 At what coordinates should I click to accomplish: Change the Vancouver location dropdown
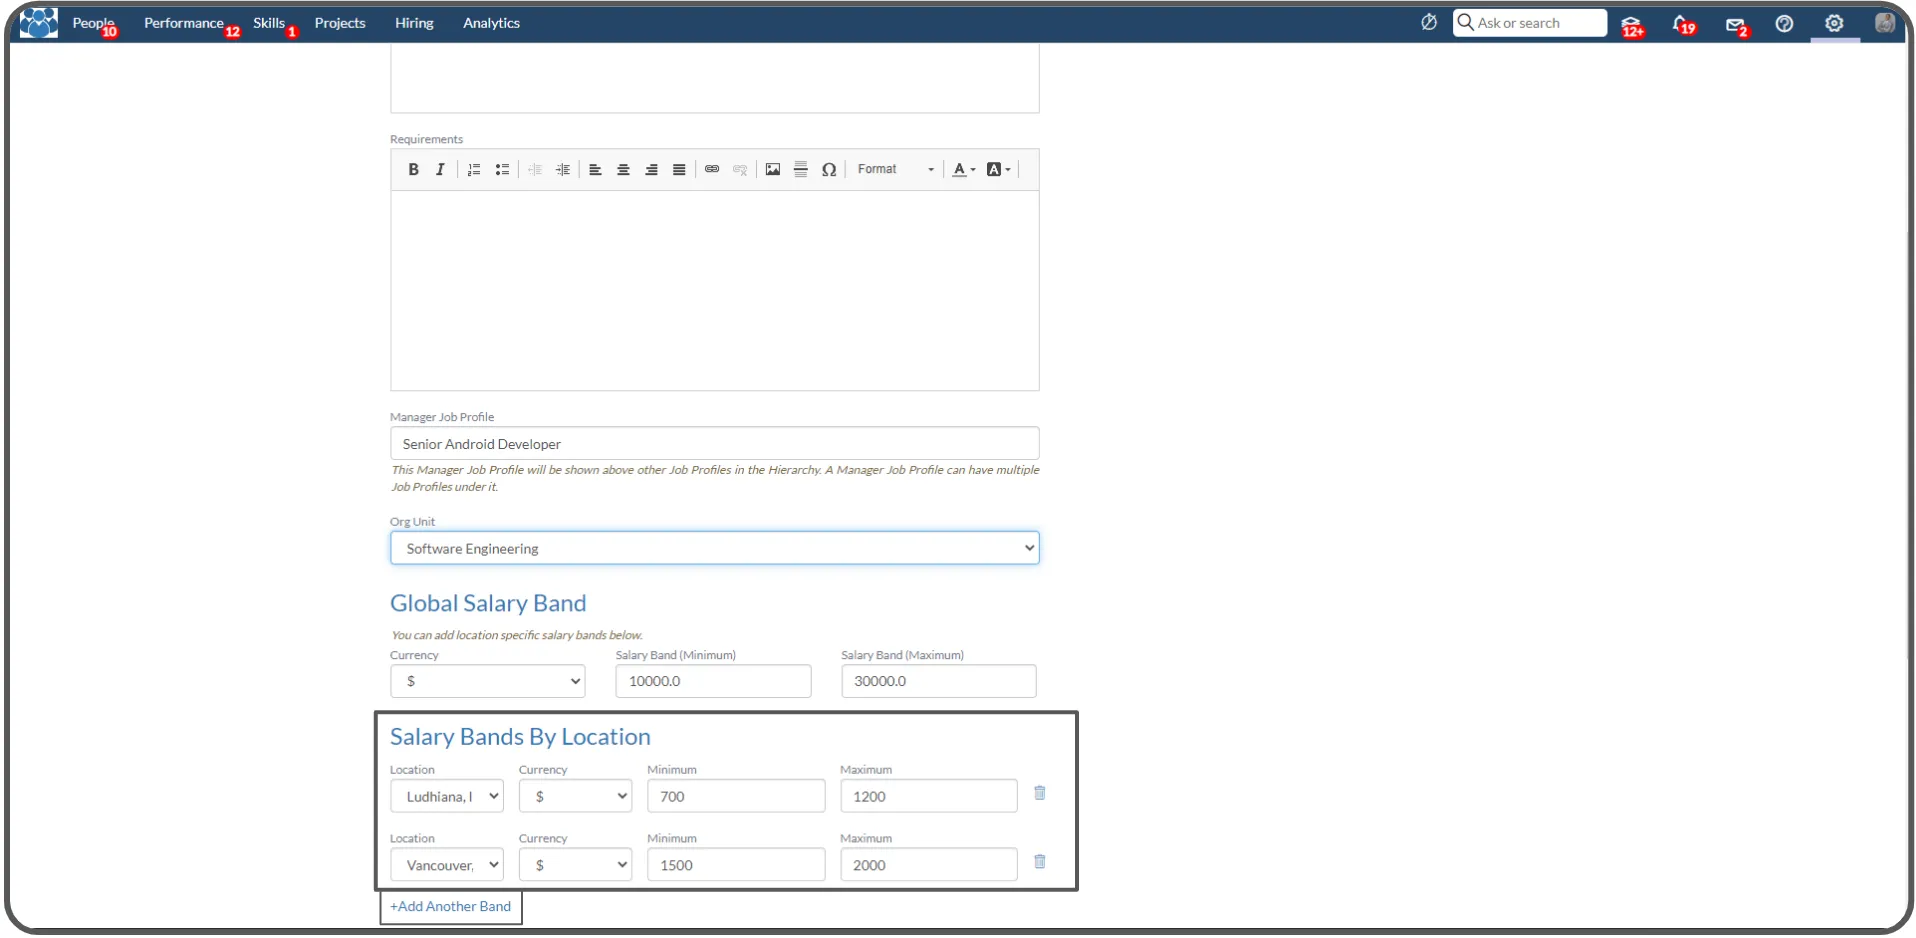coord(446,865)
